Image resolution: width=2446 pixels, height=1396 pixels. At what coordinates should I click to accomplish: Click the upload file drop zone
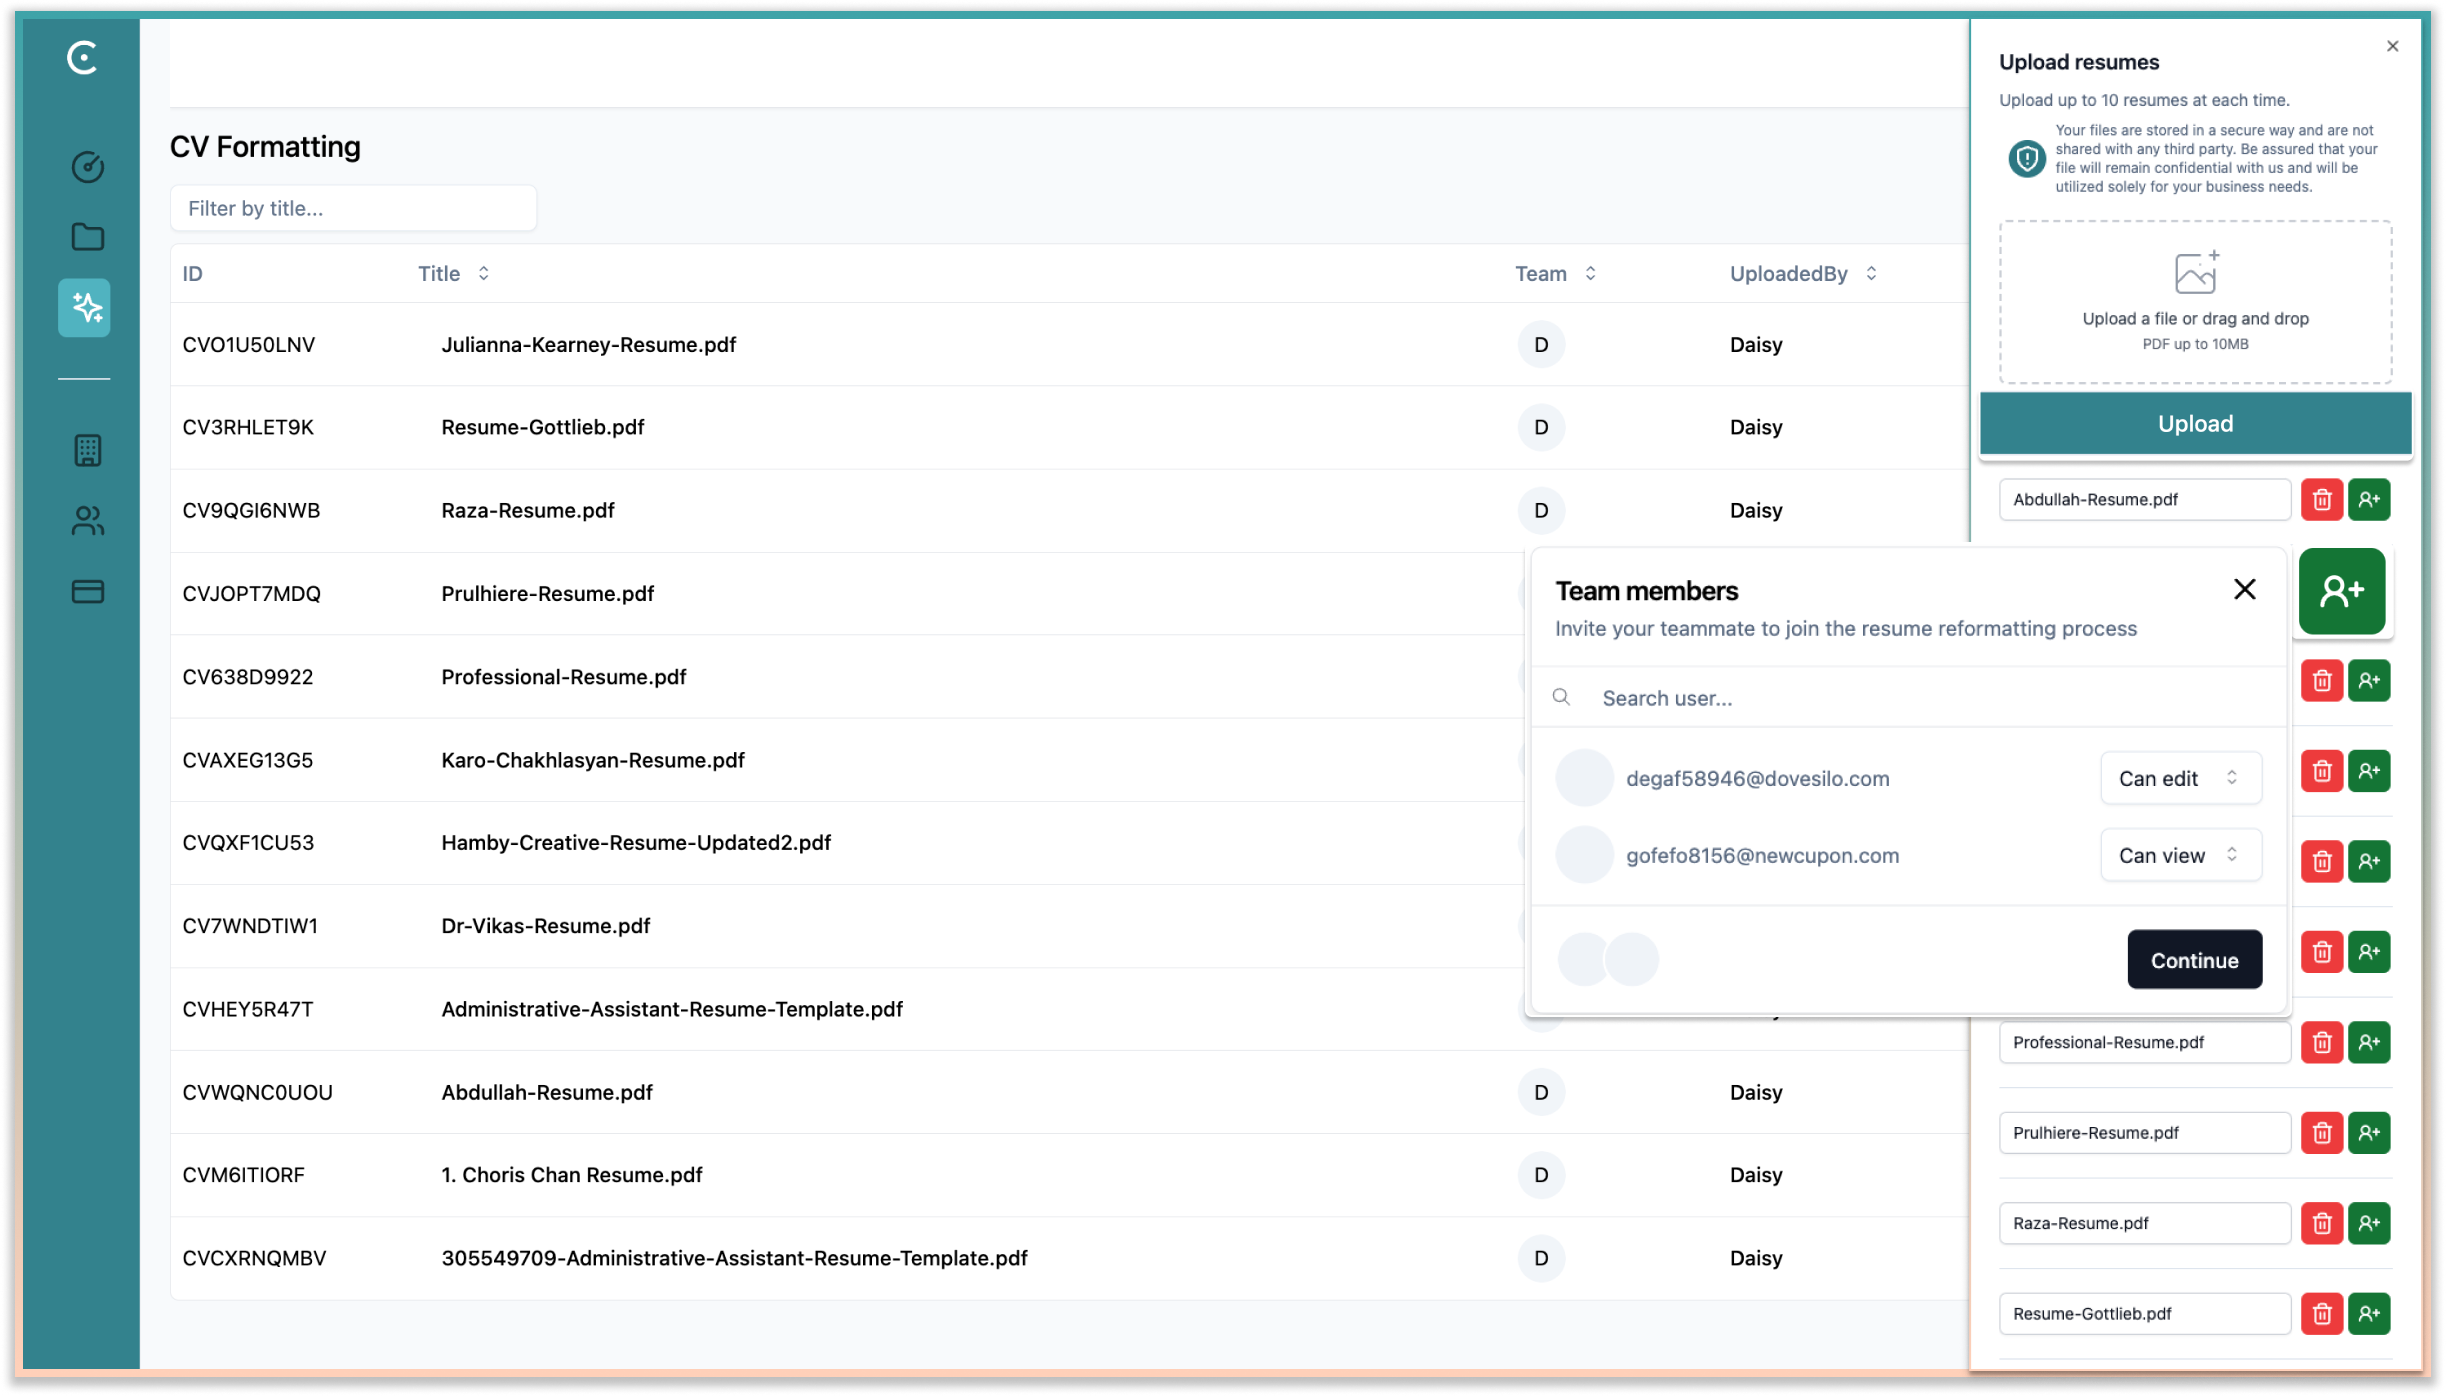[2195, 302]
